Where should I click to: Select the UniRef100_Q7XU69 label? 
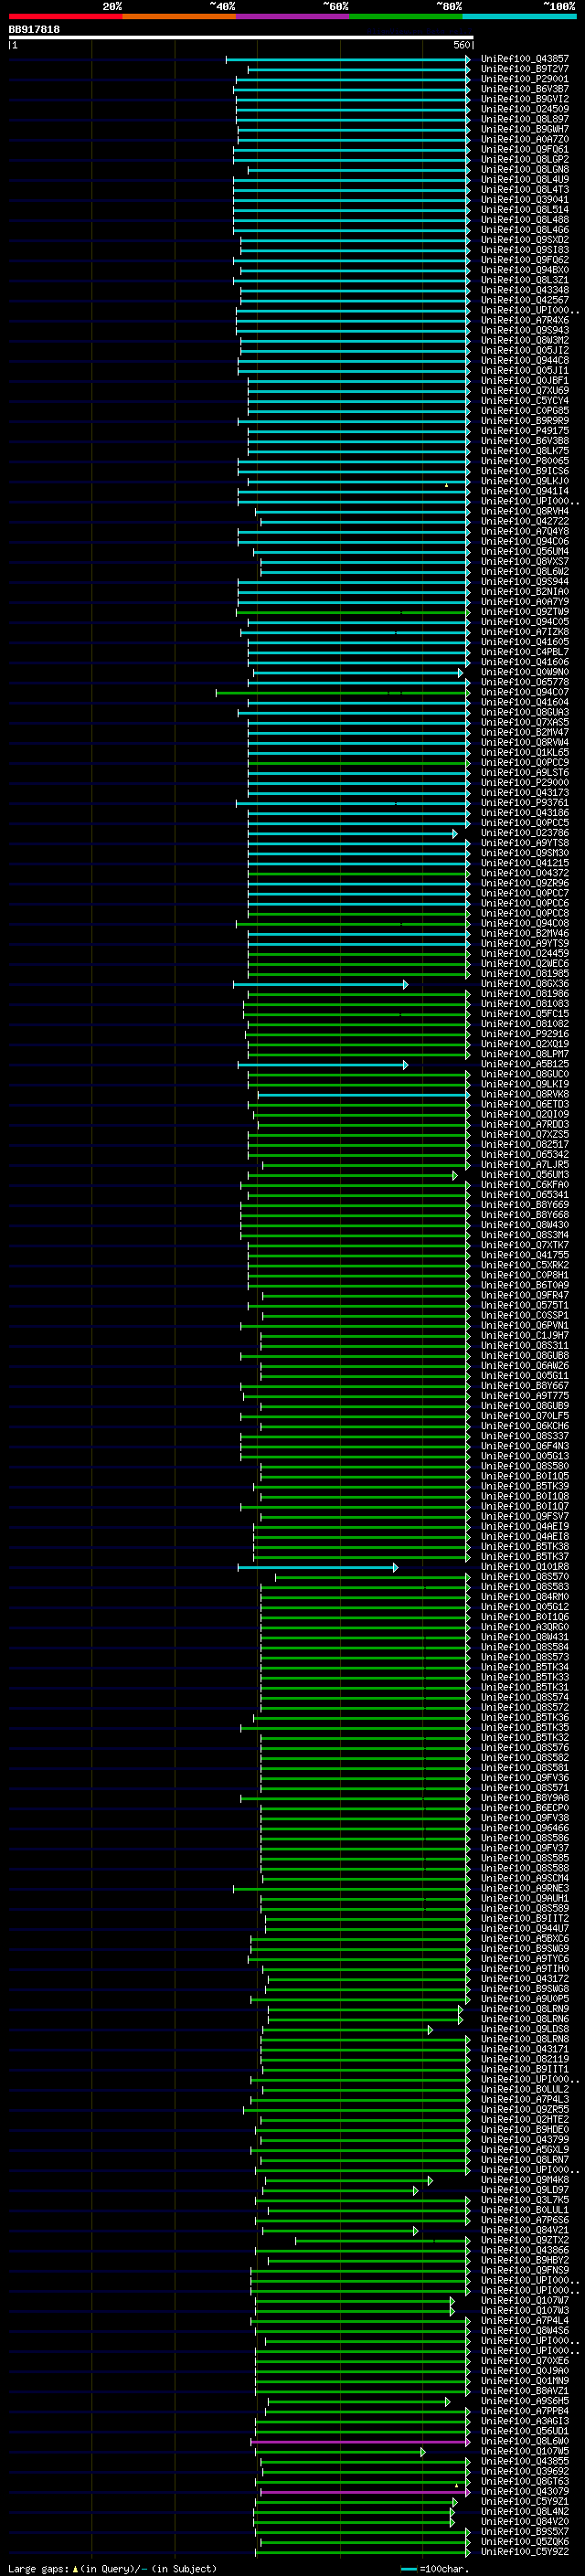(524, 390)
